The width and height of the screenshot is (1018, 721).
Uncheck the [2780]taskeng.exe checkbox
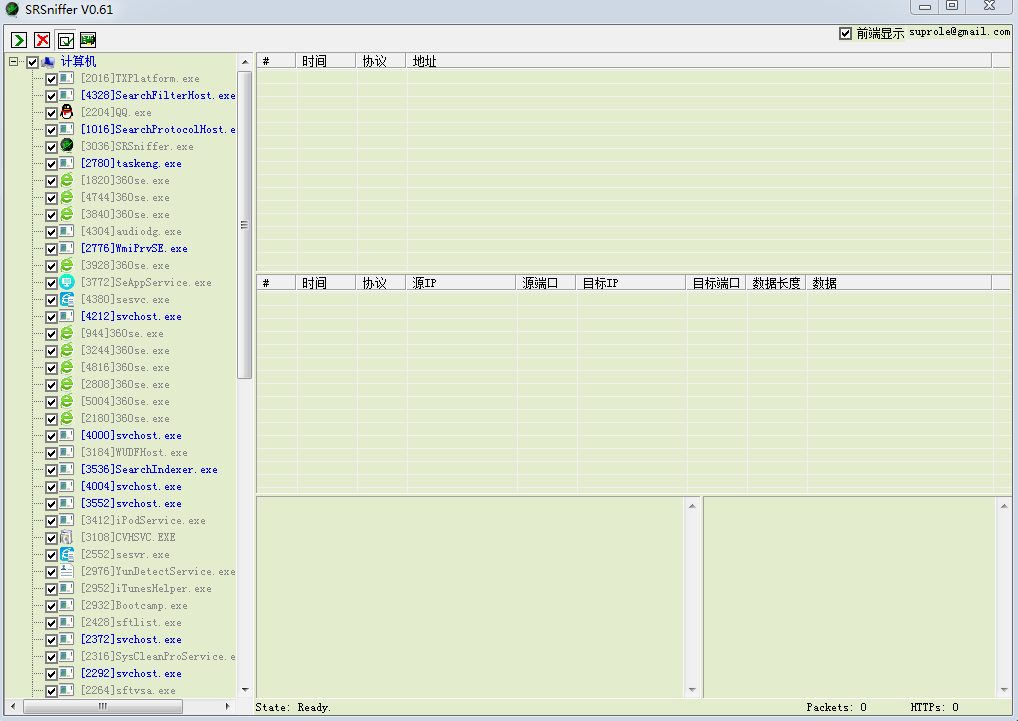(x=51, y=164)
